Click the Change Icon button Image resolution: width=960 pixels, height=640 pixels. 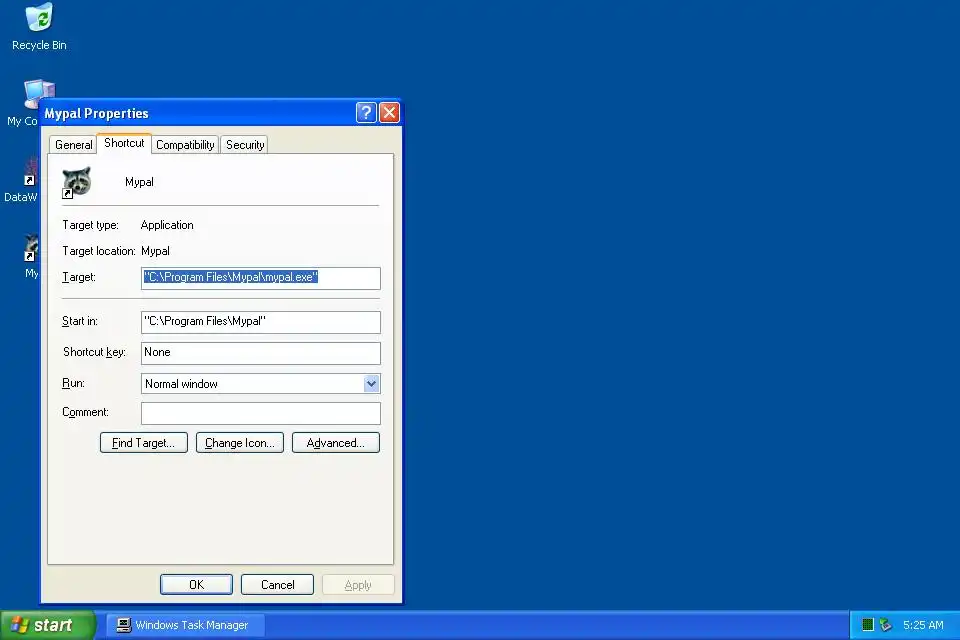240,443
